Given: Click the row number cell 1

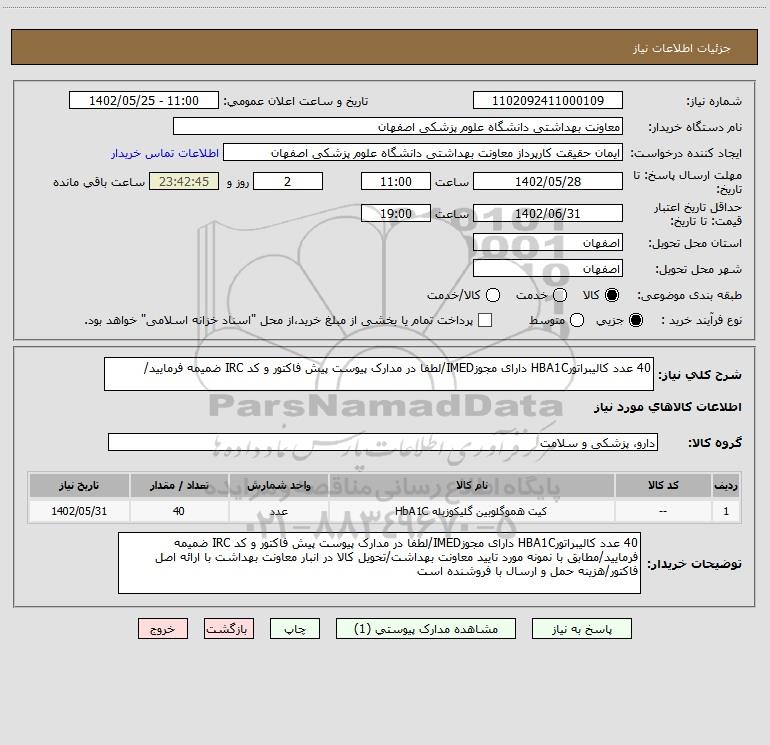Looking at the screenshot, I should (726, 511).
